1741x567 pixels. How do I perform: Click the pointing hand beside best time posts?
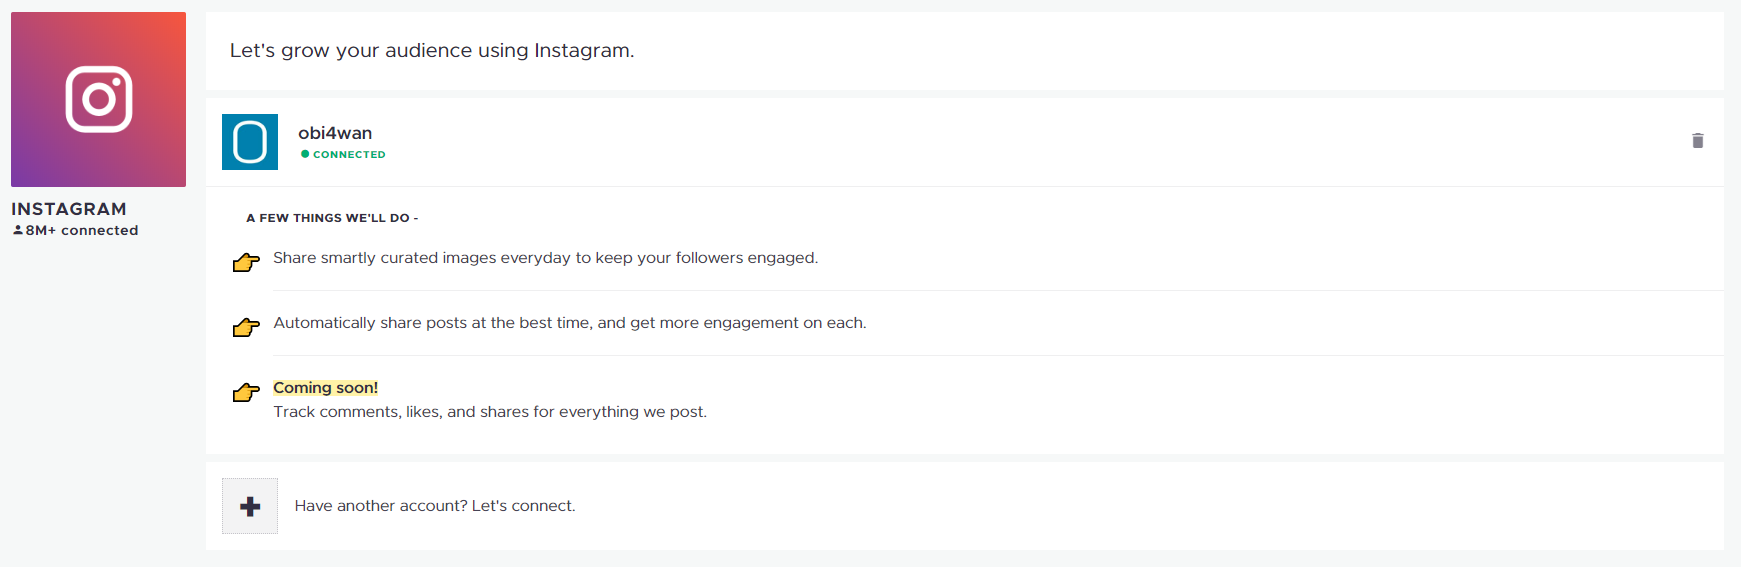point(246,328)
